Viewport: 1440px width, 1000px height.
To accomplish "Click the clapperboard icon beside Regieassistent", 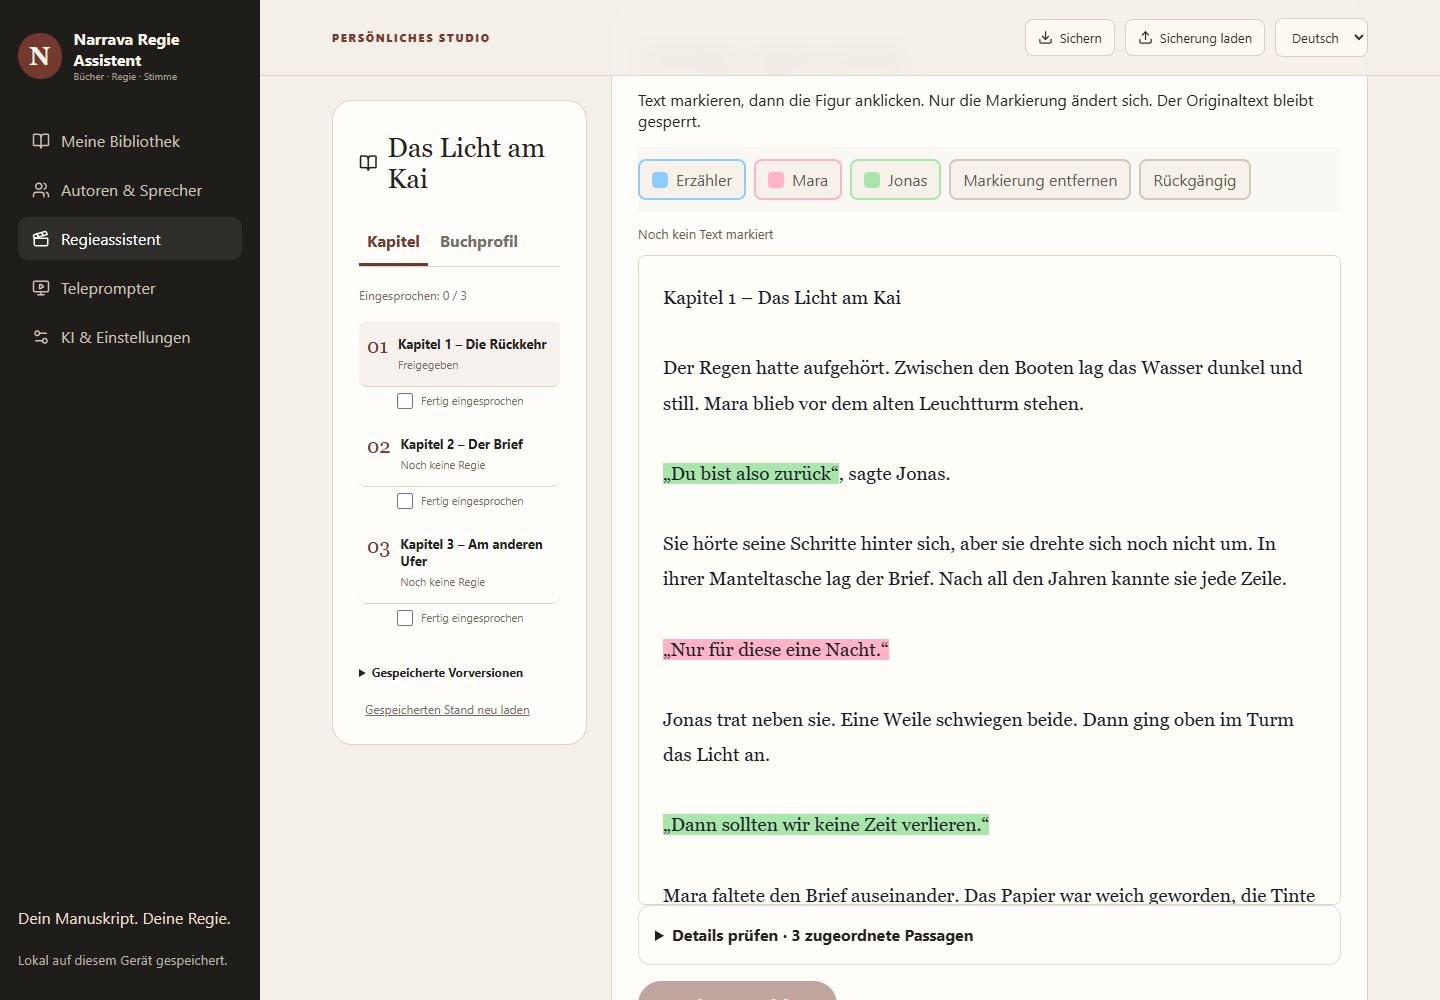I will click(x=41, y=239).
